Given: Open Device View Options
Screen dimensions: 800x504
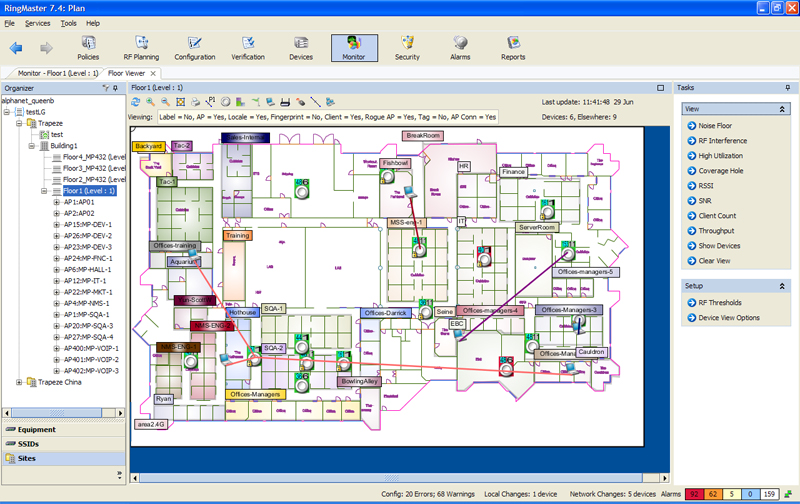Looking at the screenshot, I should [x=729, y=317].
